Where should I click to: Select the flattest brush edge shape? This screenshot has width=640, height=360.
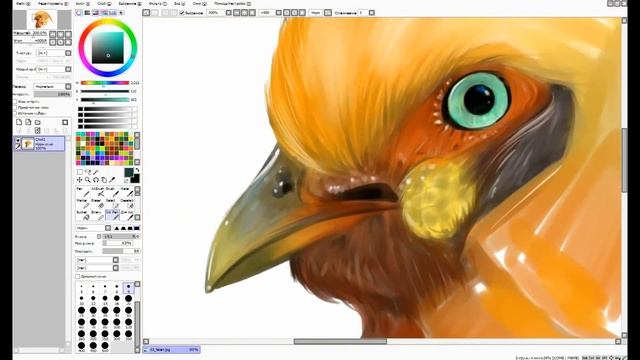(x=137, y=228)
